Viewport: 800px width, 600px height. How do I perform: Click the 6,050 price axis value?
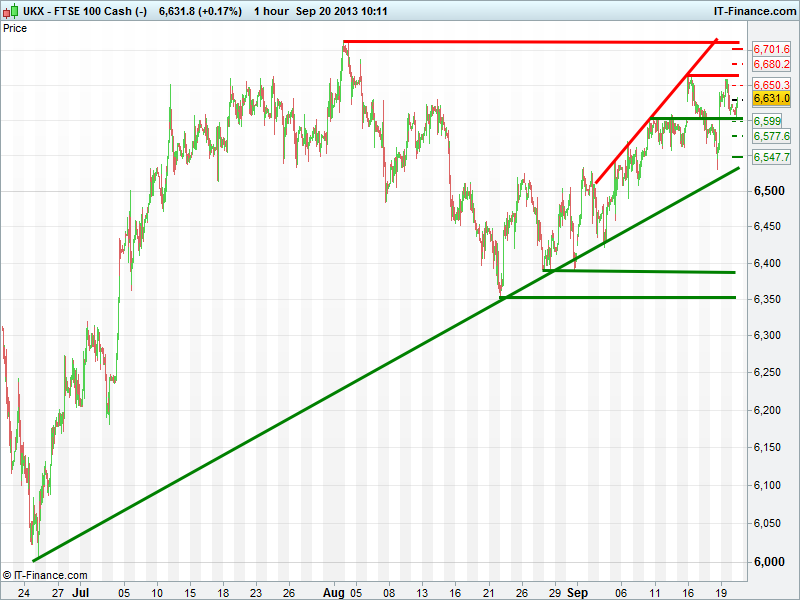coord(769,523)
